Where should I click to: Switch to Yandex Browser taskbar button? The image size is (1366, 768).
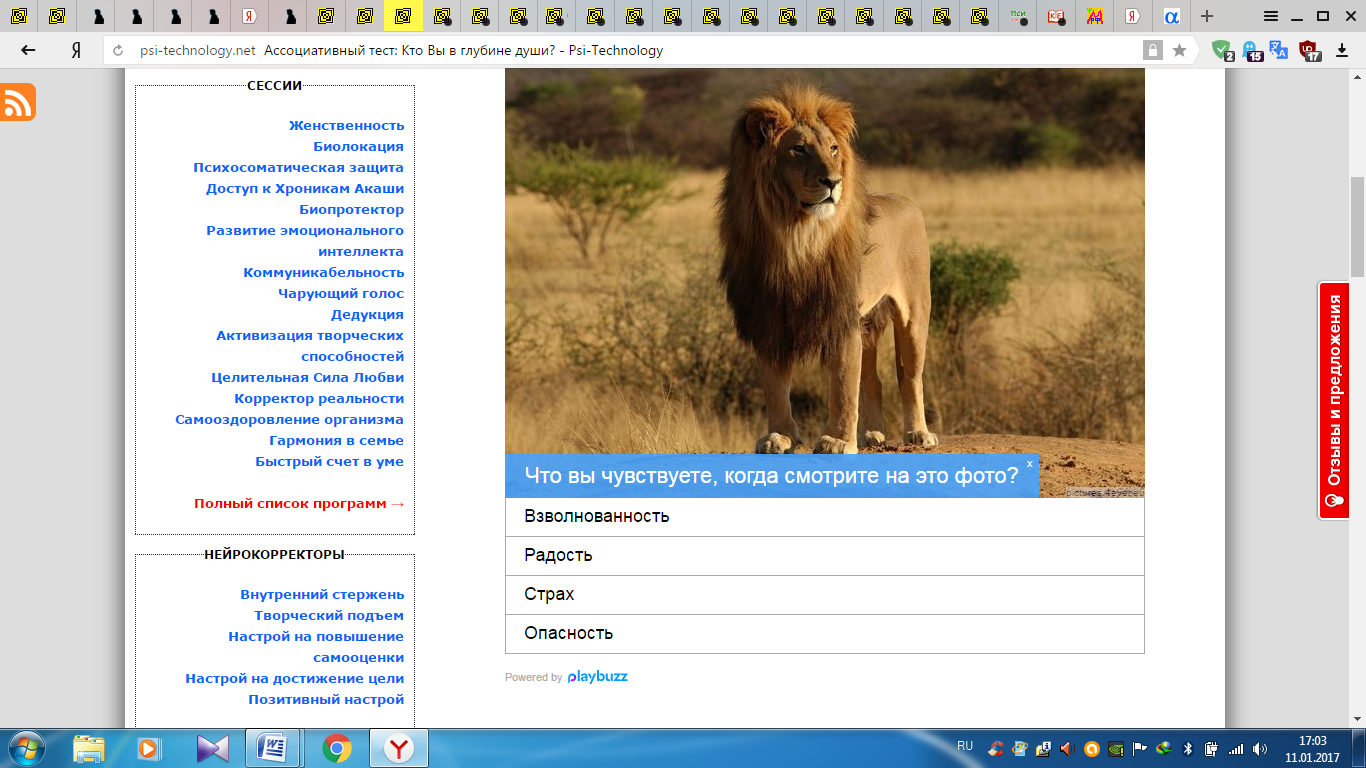[399, 748]
